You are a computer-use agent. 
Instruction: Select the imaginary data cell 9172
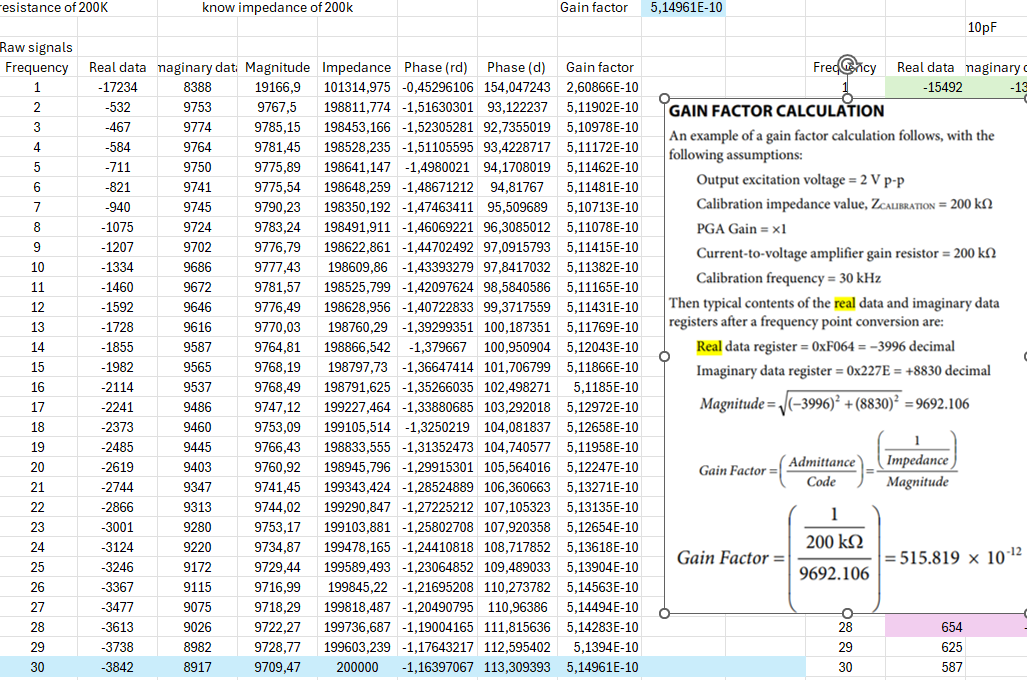coord(197,567)
